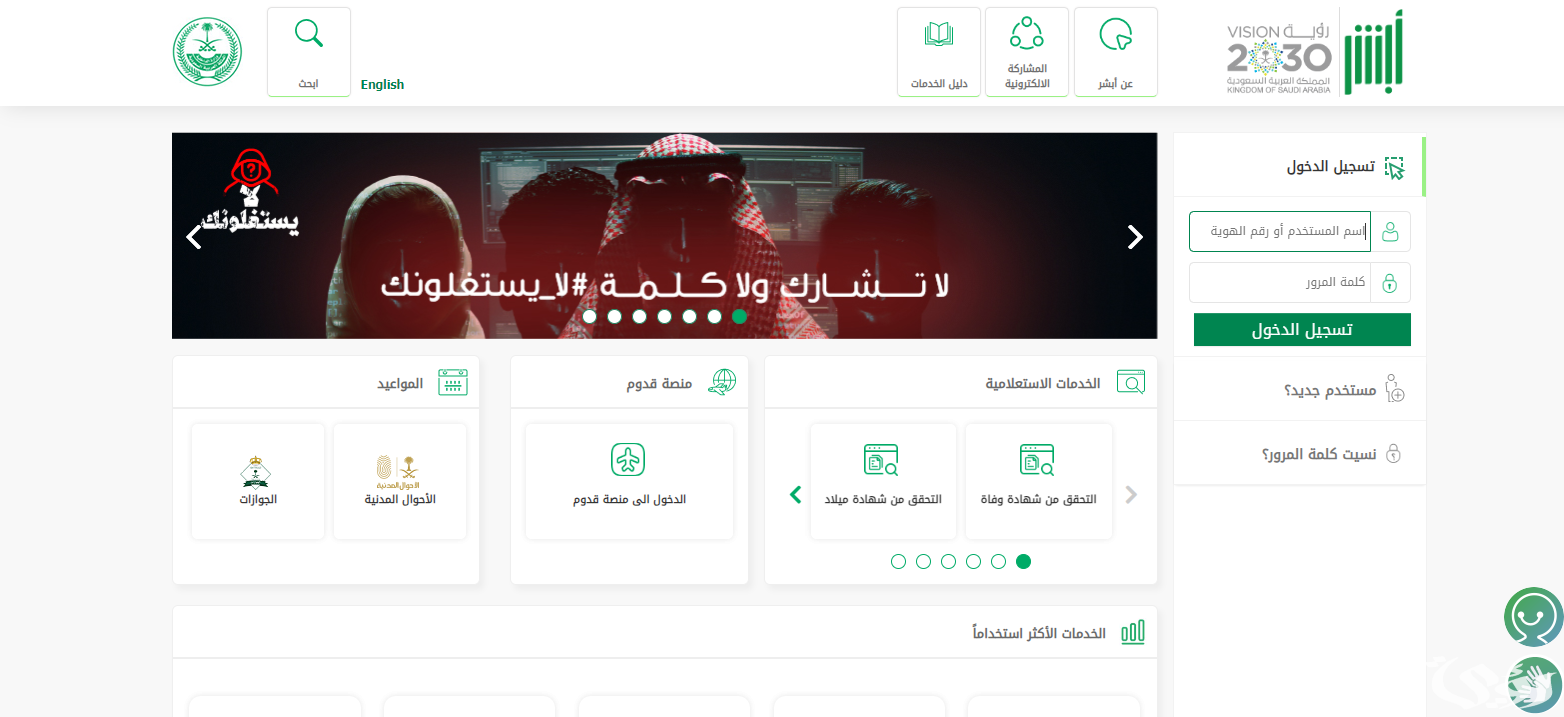Open the search (ابحث) icon button

(x=309, y=52)
